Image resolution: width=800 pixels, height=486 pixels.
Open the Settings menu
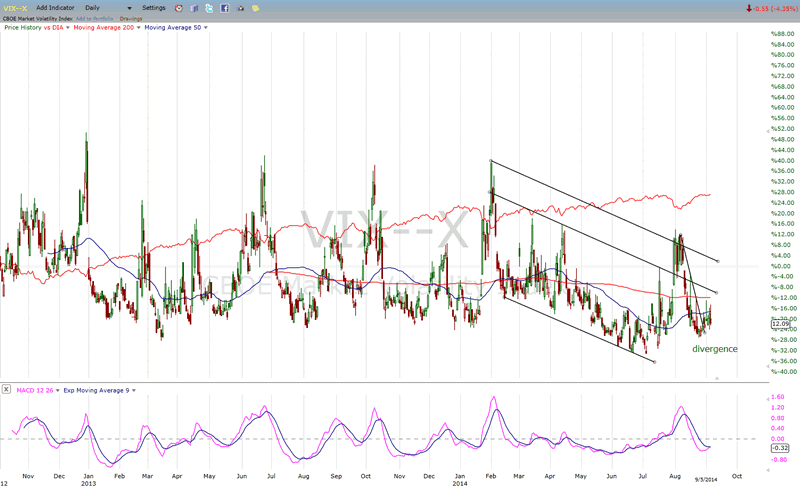tap(153, 8)
